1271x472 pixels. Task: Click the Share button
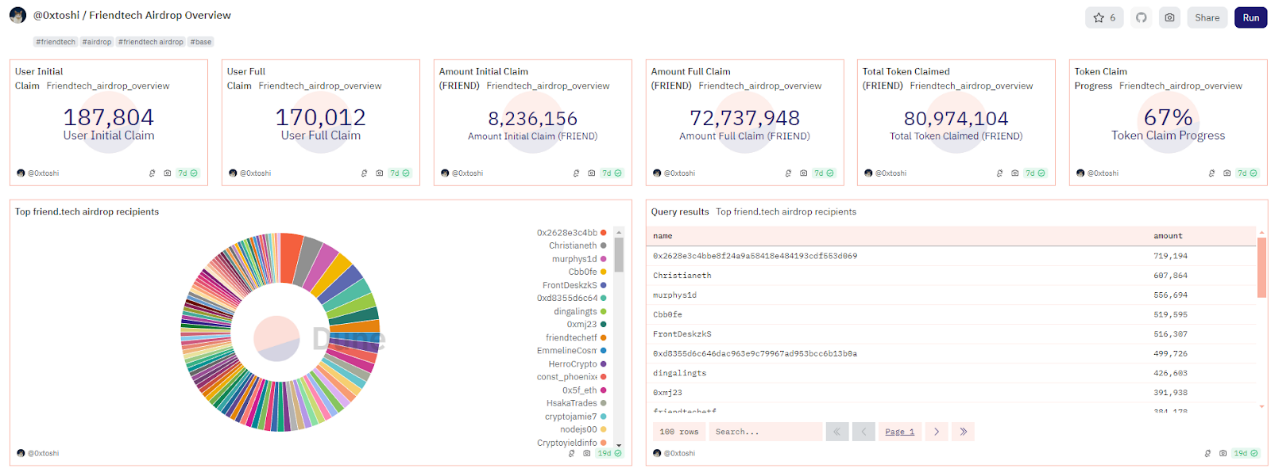click(x=1206, y=17)
